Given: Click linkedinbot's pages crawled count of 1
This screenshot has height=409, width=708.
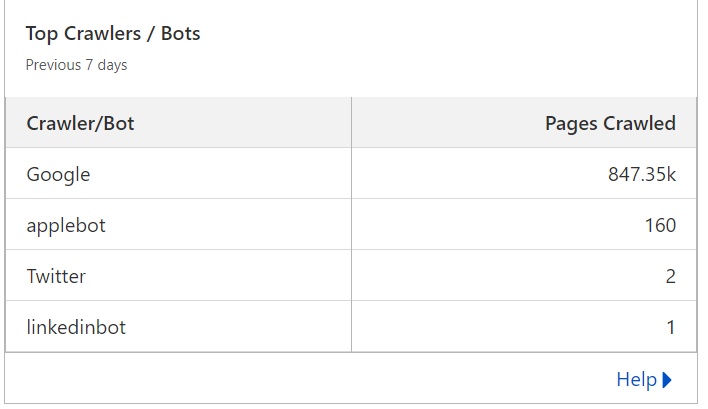Looking at the screenshot, I should click(x=671, y=327).
